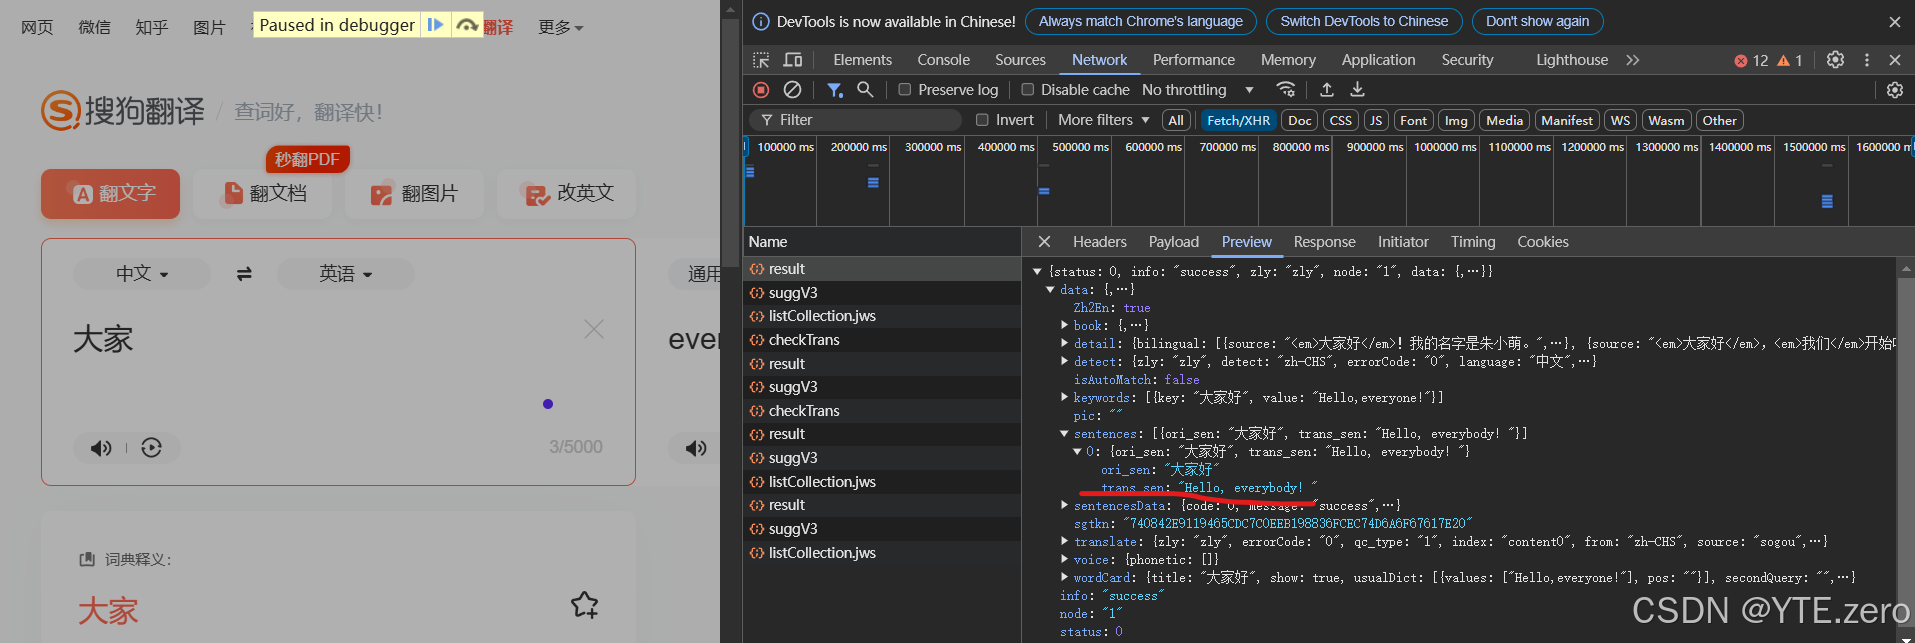The width and height of the screenshot is (1915, 643).
Task: Resume script execution in paused debugger overlay
Action: tap(435, 25)
